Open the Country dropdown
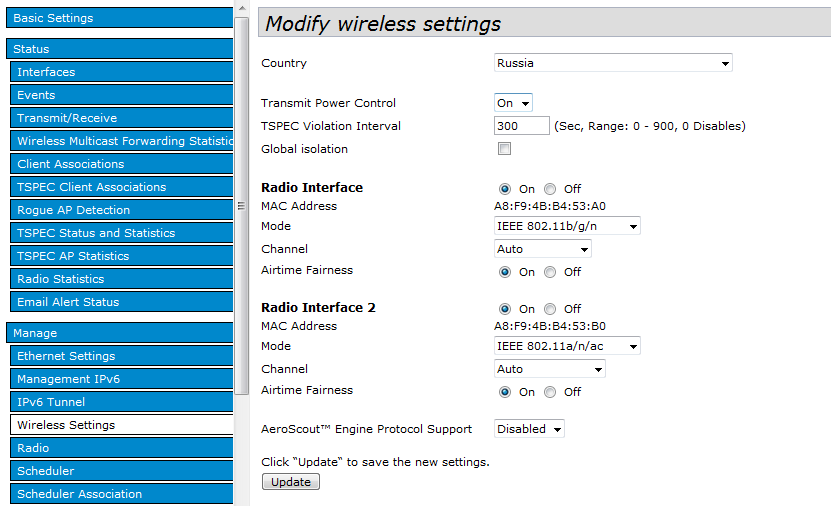 click(613, 63)
